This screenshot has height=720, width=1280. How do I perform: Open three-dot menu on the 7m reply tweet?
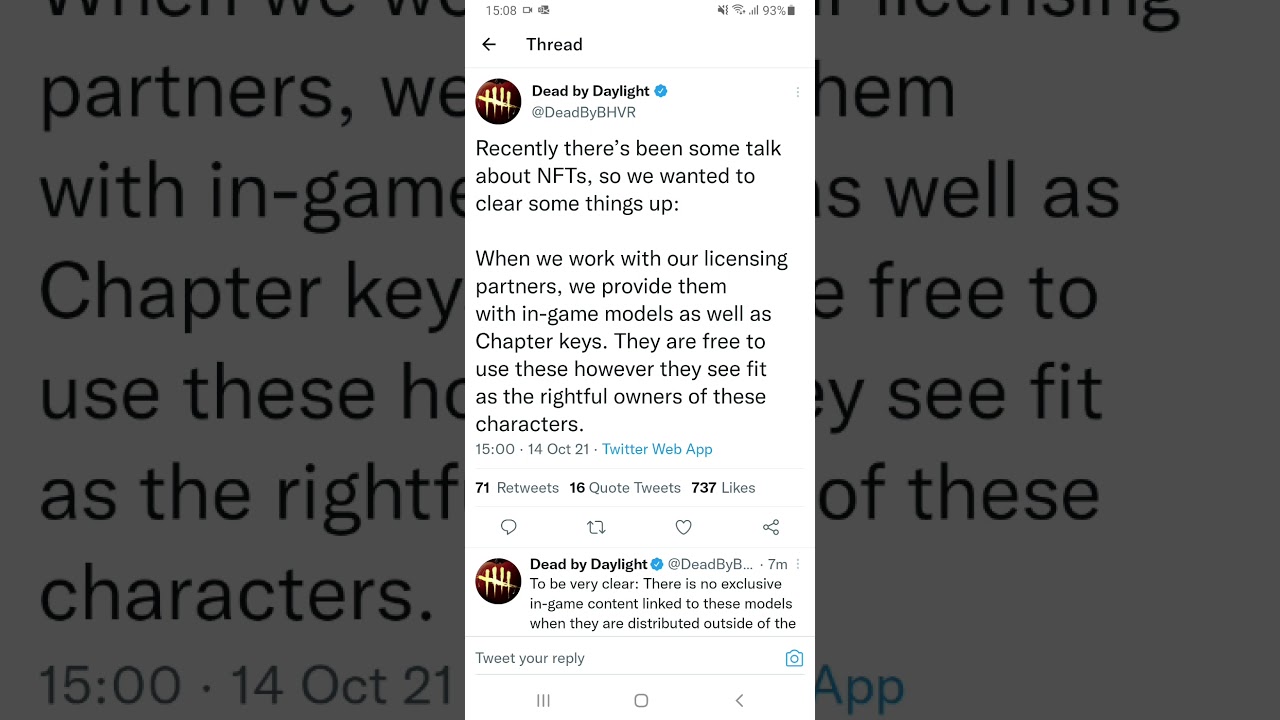[797, 564]
